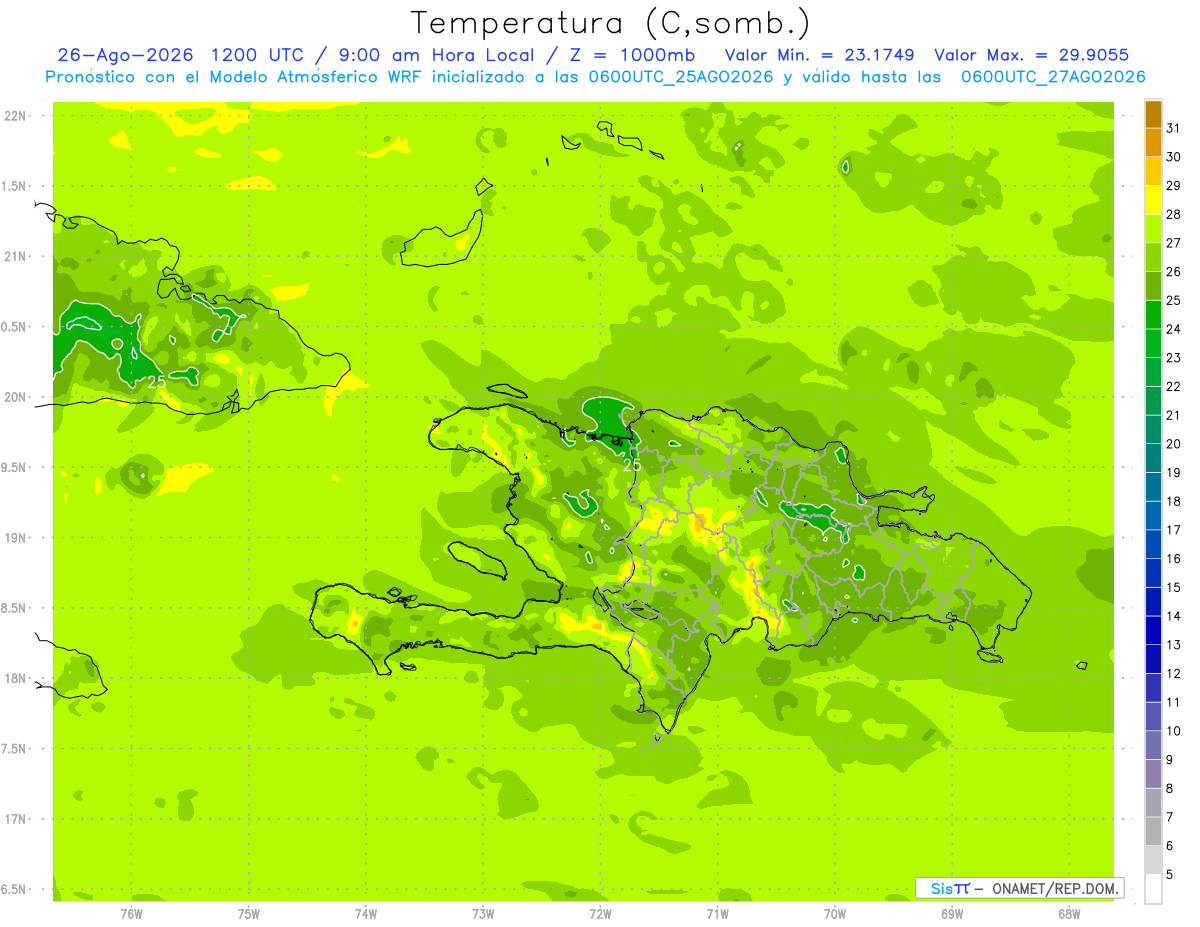Click colorbar value "27"
1200x927 pixels.
point(1174,242)
